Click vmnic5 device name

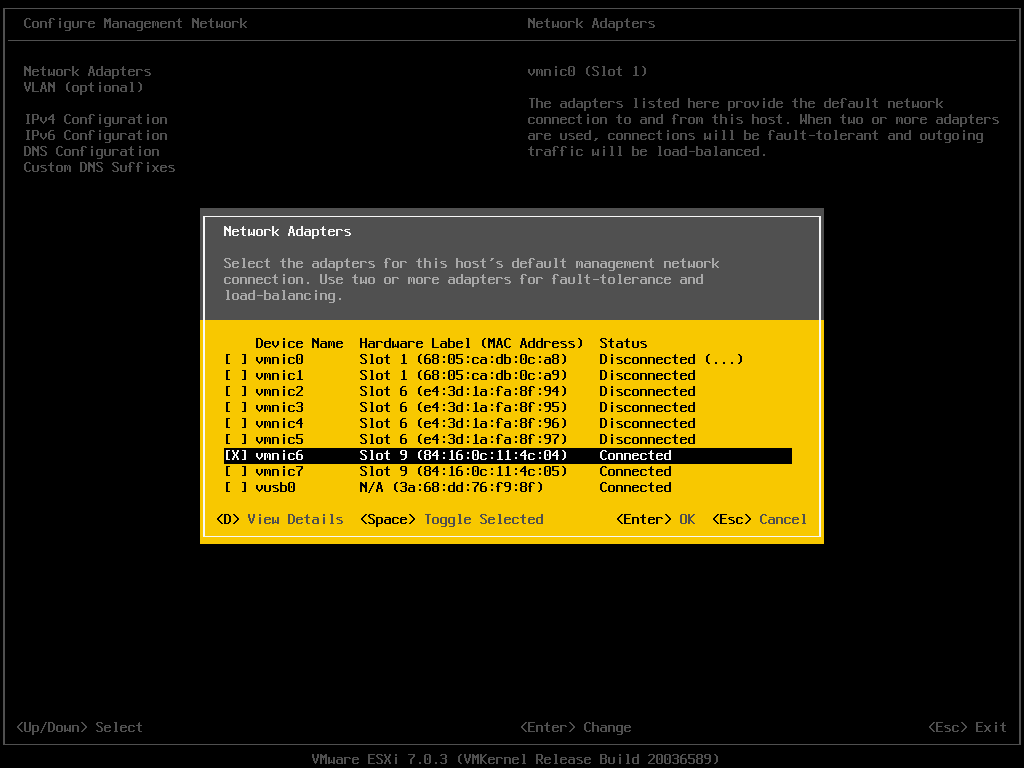[280, 440]
